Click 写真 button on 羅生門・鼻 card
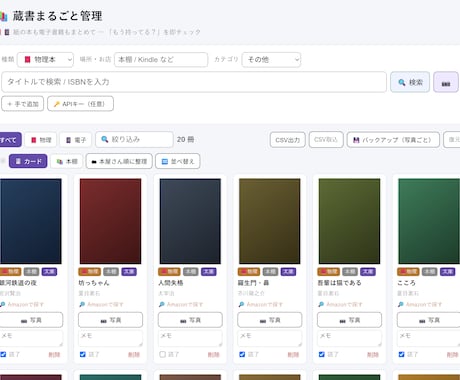Screen dimensions: 460x380 click(x=270, y=320)
